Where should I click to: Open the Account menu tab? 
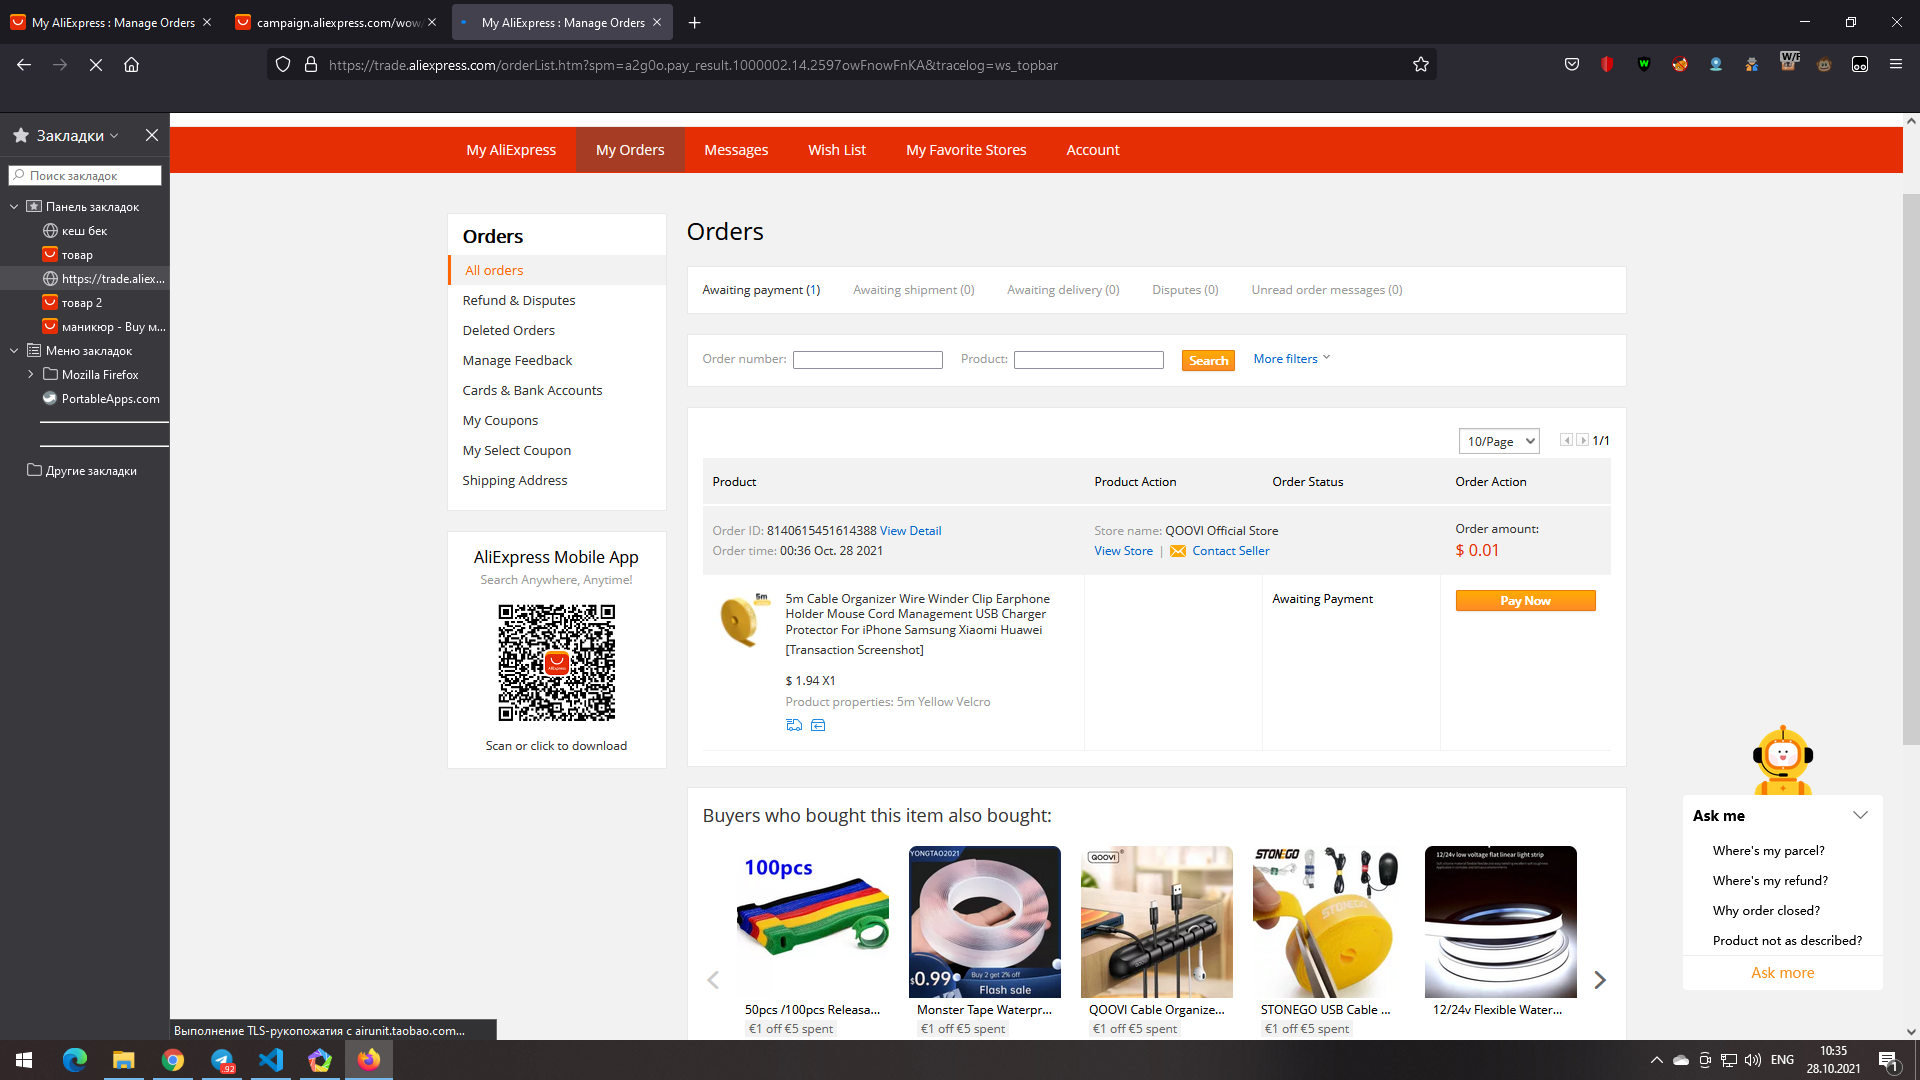click(x=1093, y=150)
